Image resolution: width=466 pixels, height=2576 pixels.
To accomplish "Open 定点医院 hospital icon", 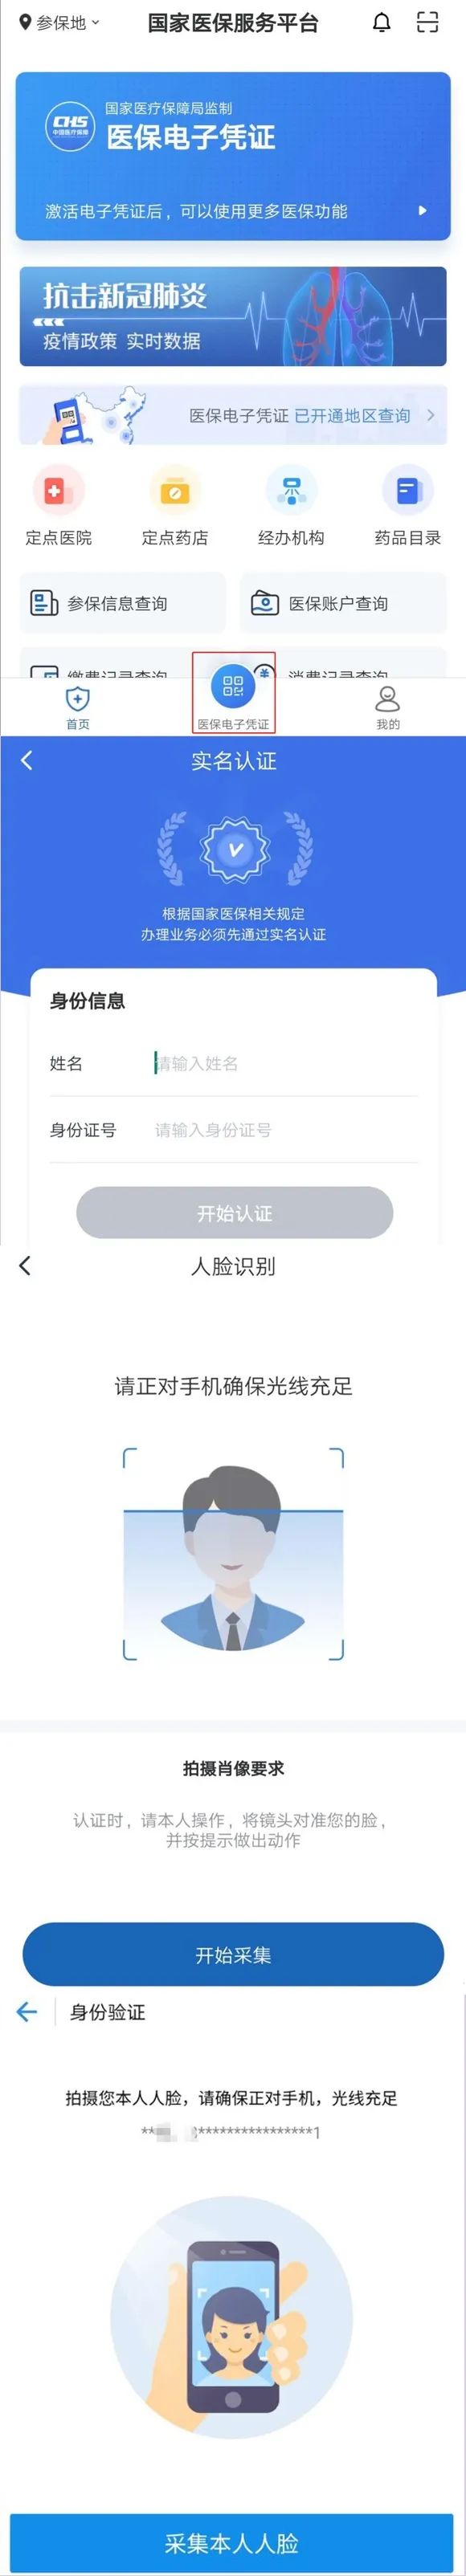I will pyautogui.click(x=58, y=490).
